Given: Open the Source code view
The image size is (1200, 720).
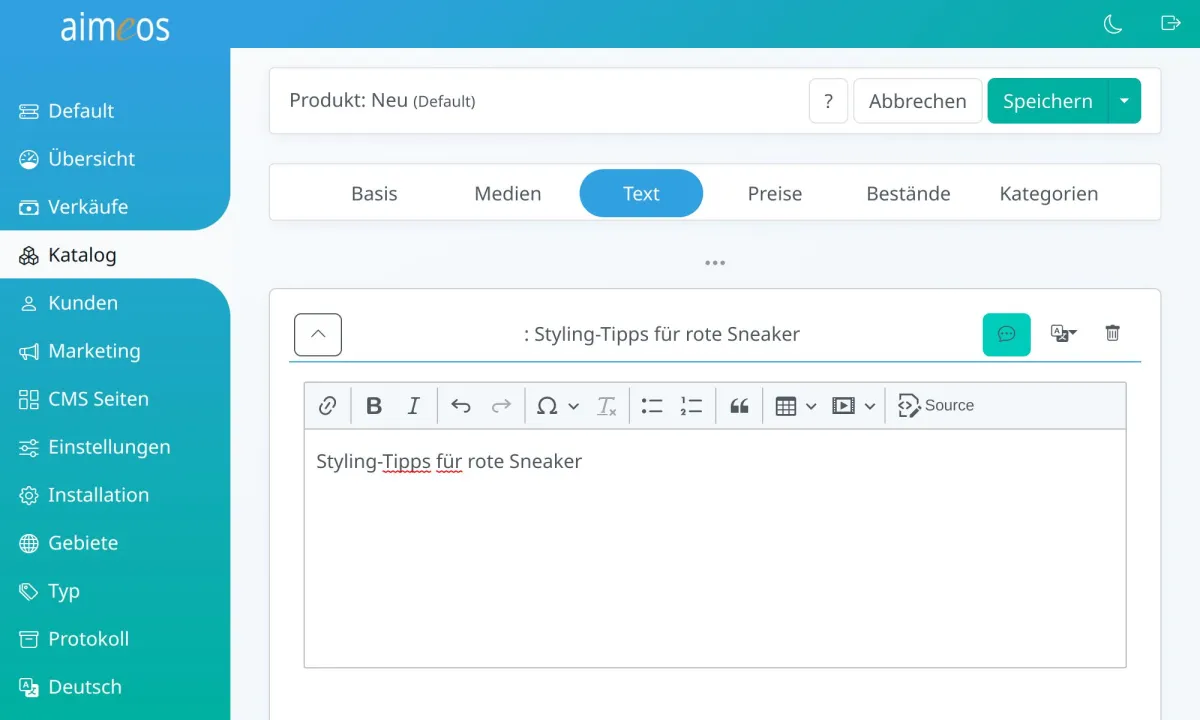Looking at the screenshot, I should (936, 405).
